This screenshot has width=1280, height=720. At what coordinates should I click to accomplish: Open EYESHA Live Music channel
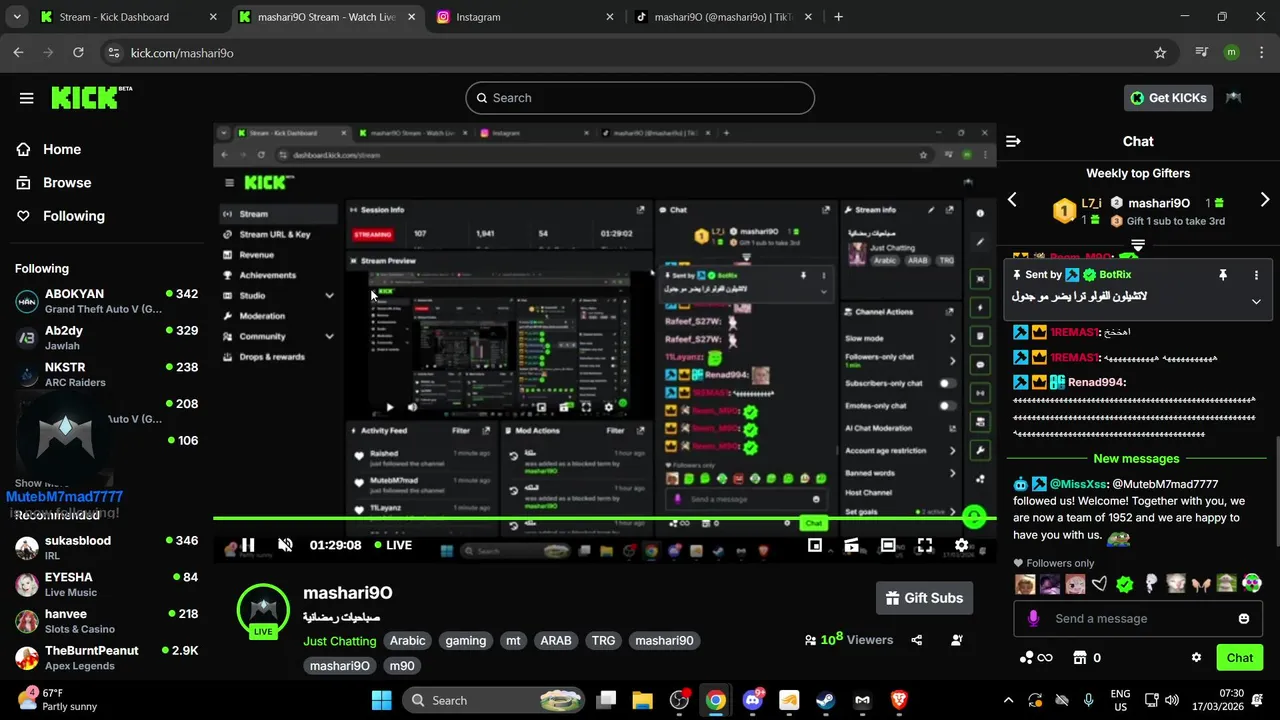(x=106, y=584)
